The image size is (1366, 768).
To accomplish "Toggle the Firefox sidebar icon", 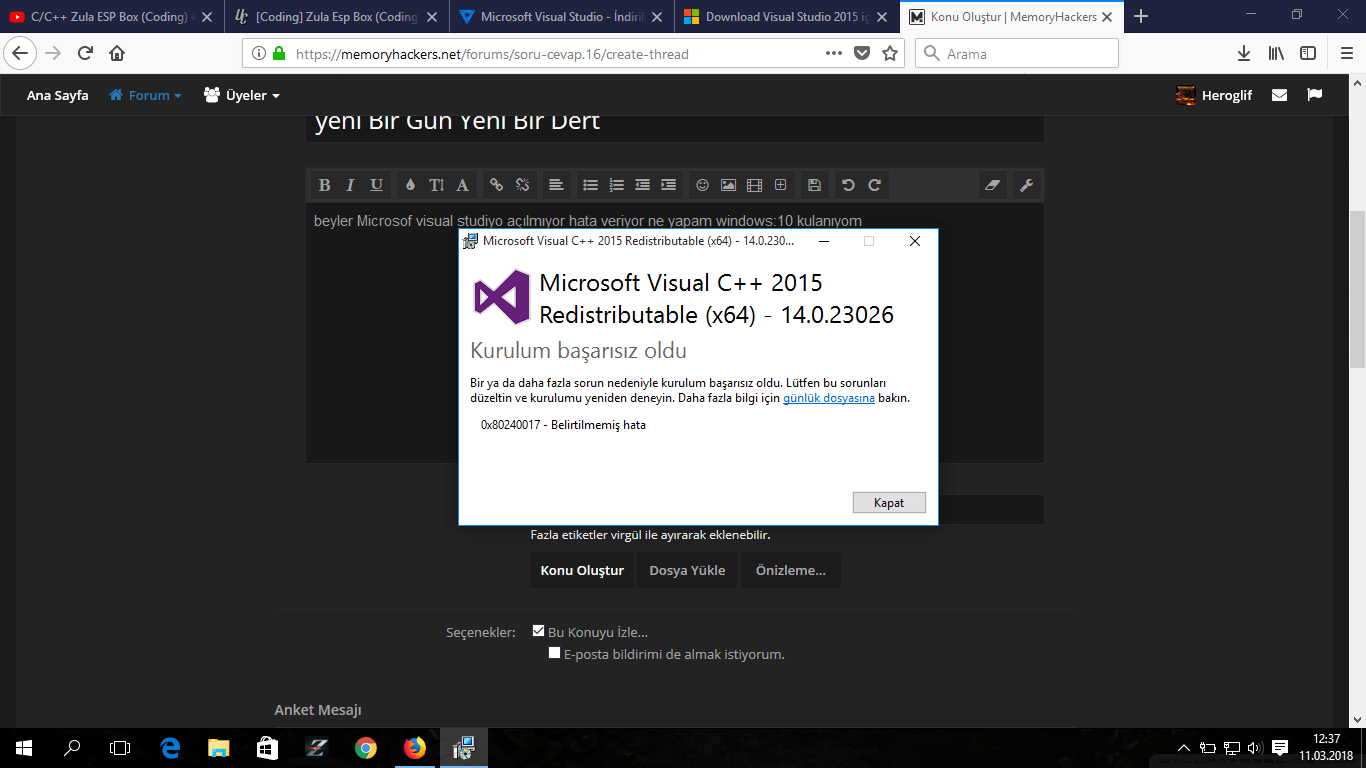I will tap(1308, 54).
